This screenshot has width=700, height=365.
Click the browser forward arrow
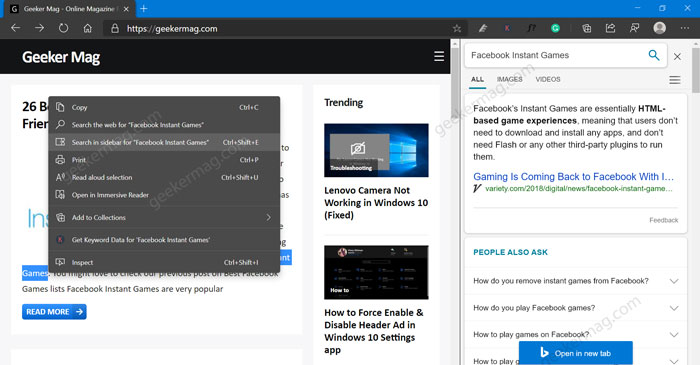40,28
